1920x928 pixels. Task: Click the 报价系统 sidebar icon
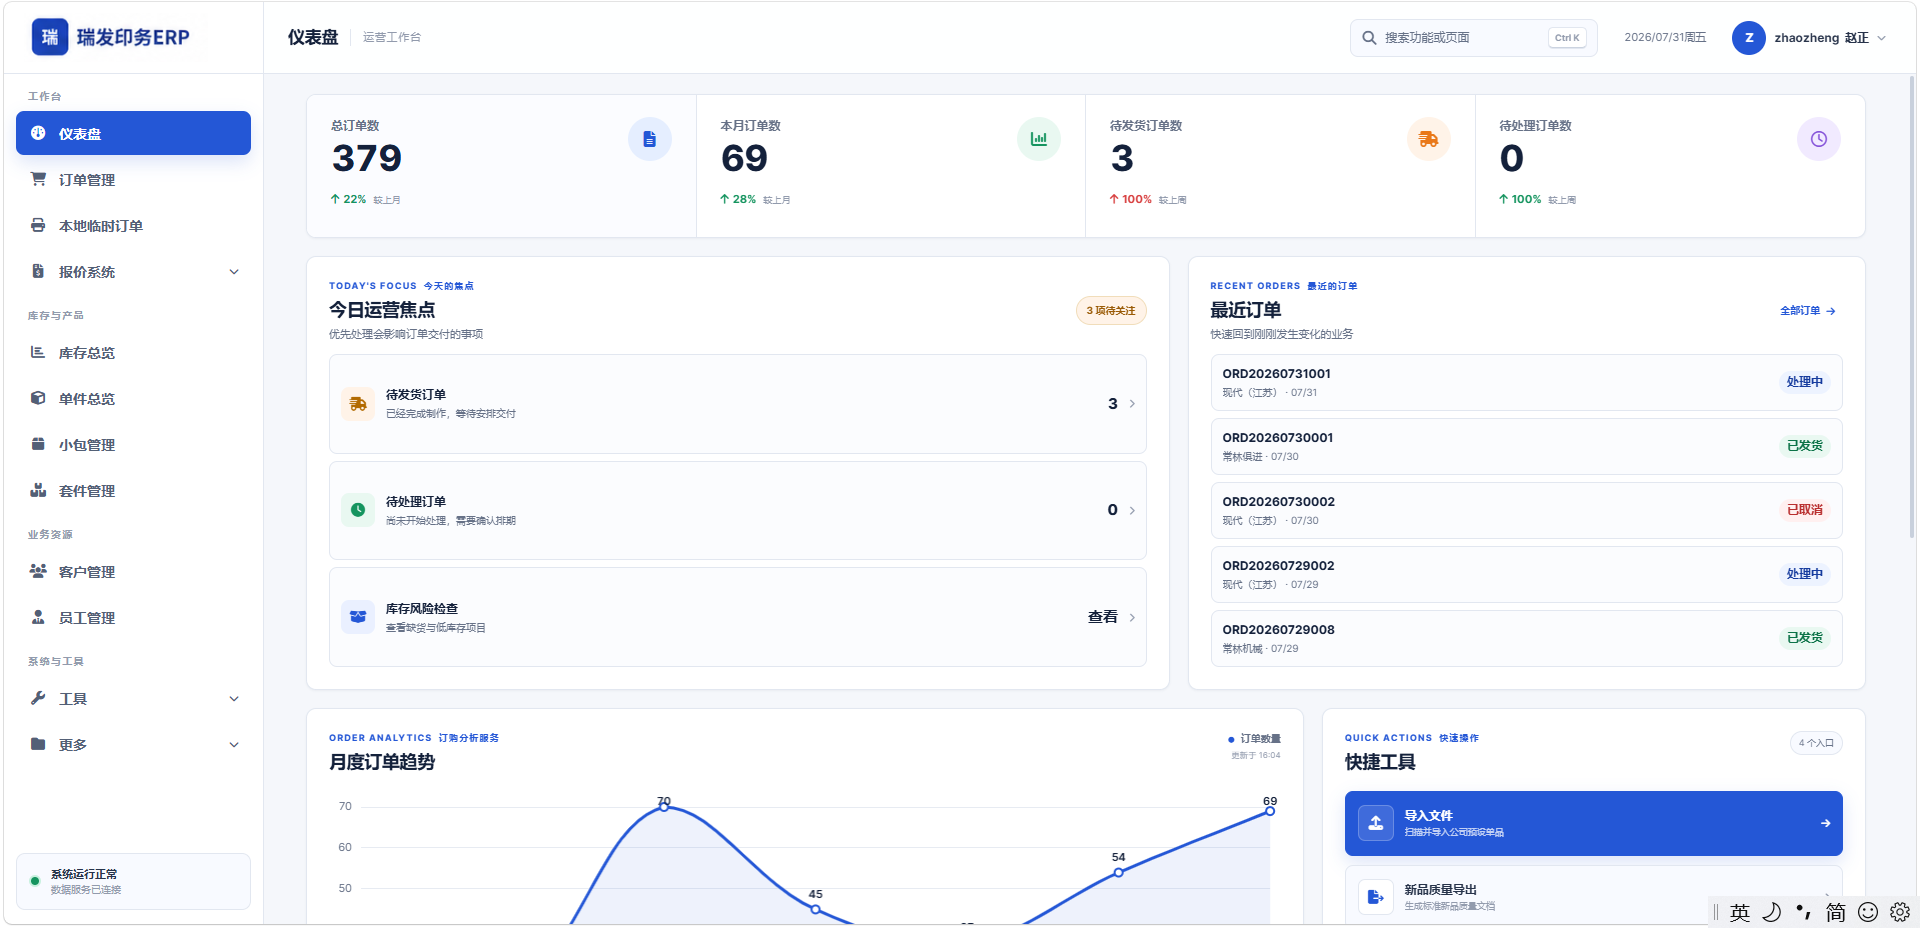(38, 271)
